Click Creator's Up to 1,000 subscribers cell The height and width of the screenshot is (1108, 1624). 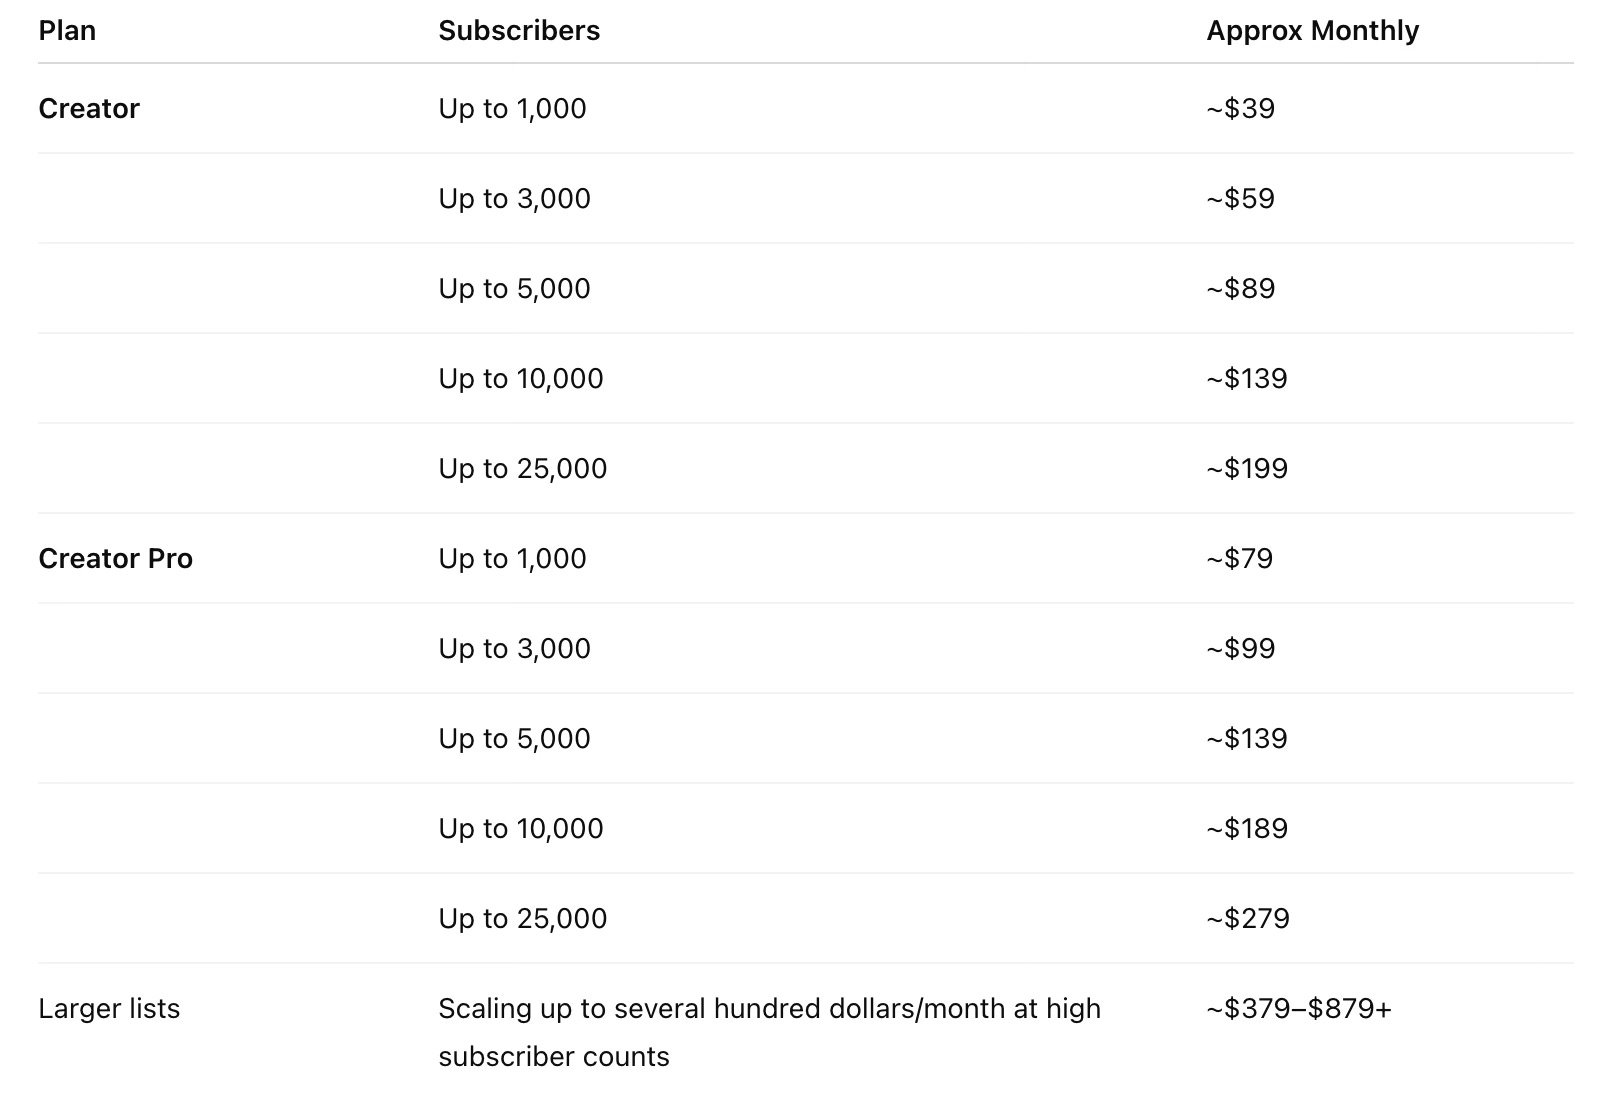(512, 108)
